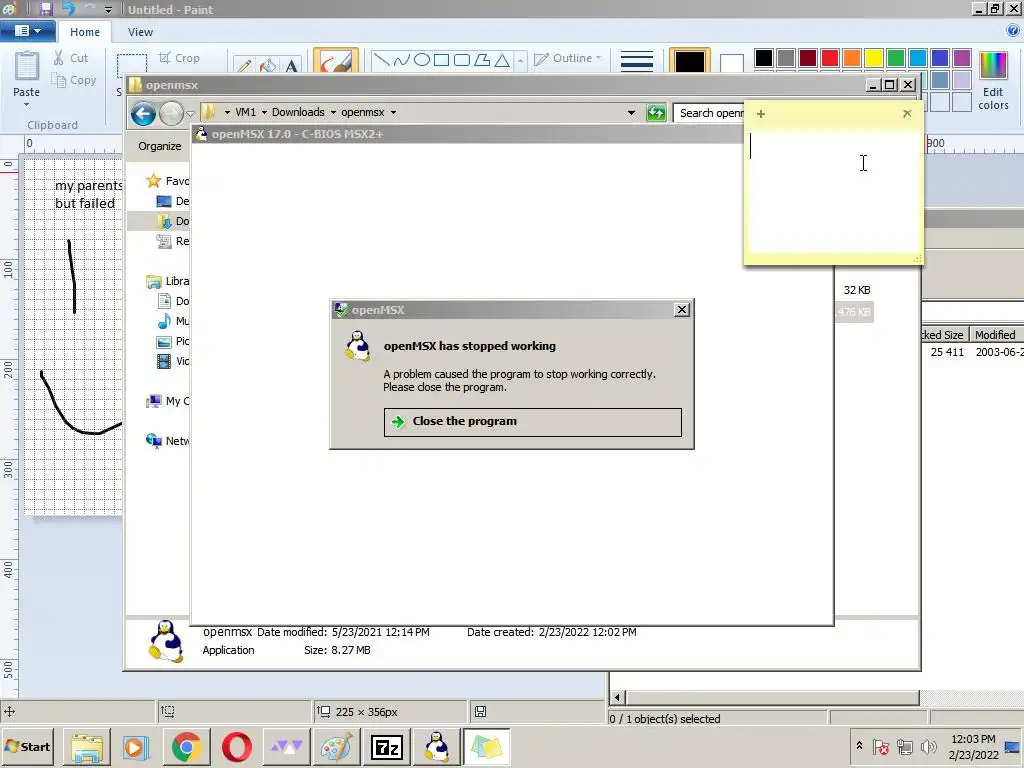This screenshot has height=768, width=1024.
Task: Click the volume icon in system tray
Action: [928, 746]
